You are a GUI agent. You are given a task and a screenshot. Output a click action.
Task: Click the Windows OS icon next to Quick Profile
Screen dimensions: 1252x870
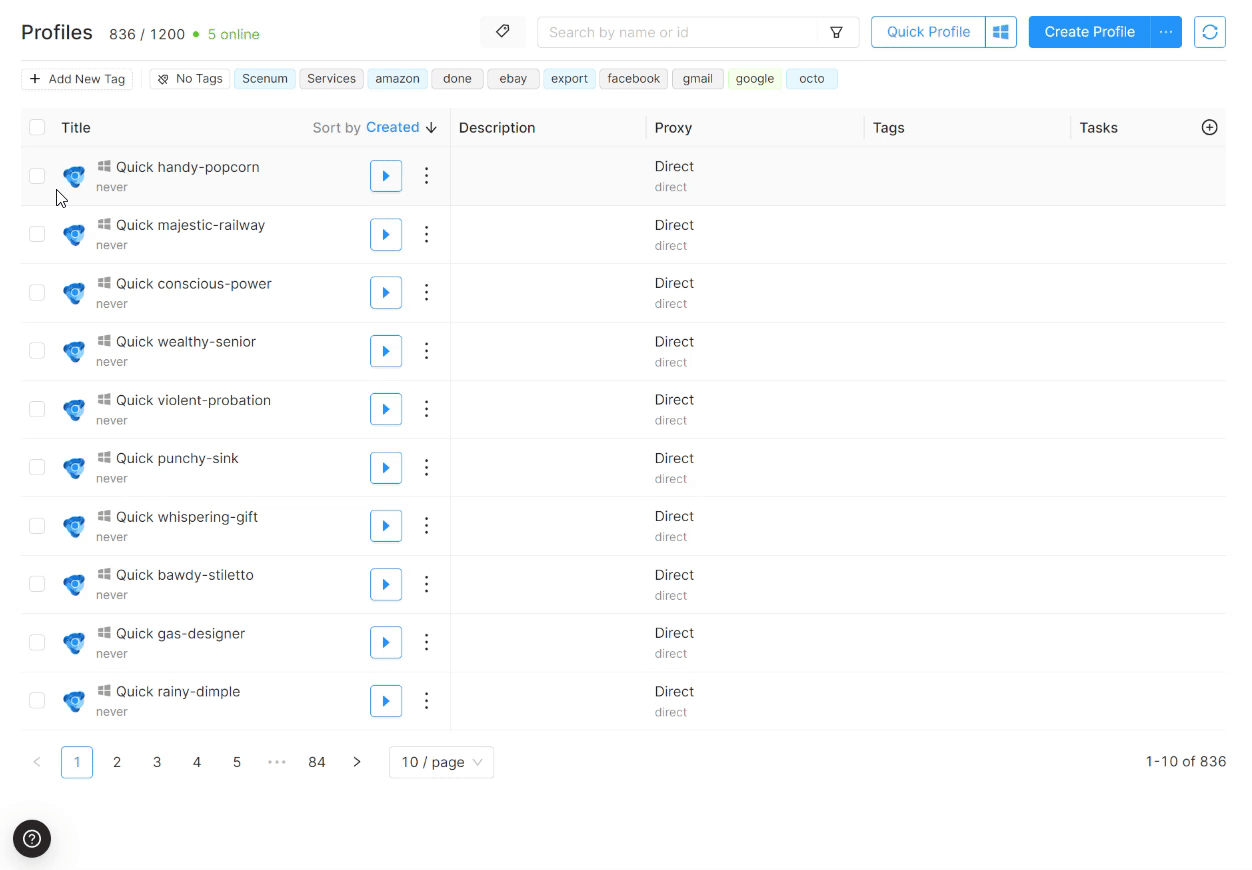click(1000, 32)
